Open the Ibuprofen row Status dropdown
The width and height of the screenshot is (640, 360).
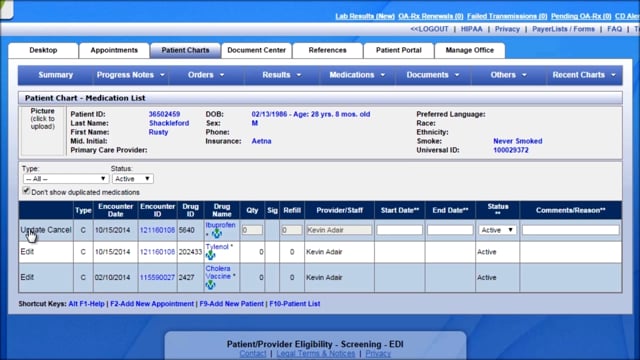coord(497,230)
